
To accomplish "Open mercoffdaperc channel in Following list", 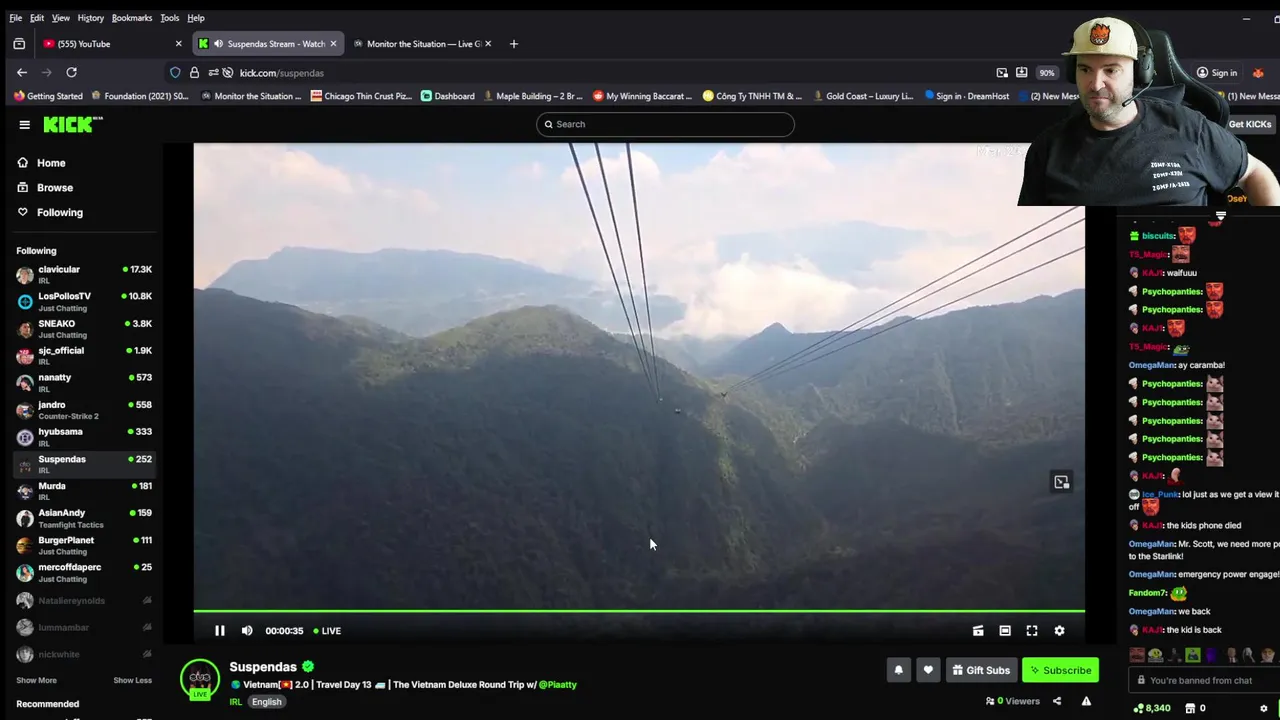I will pos(84,572).
